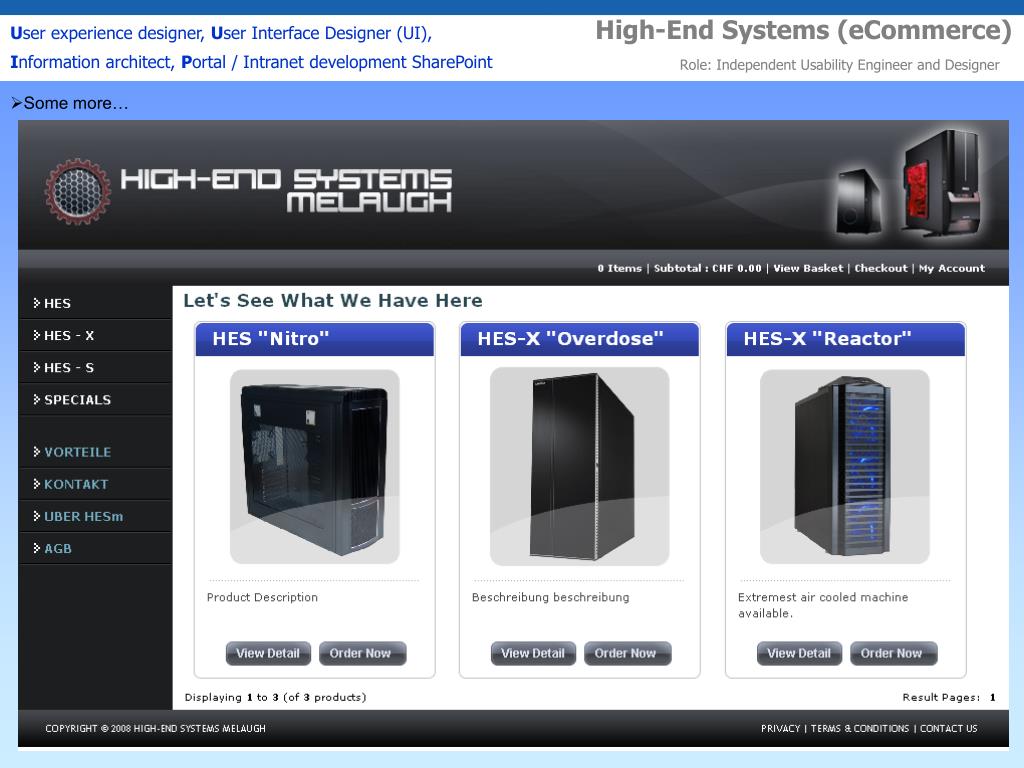Viewport: 1024px width, 768px height.
Task: Click the arrow icon beside HES
Action: (37, 303)
